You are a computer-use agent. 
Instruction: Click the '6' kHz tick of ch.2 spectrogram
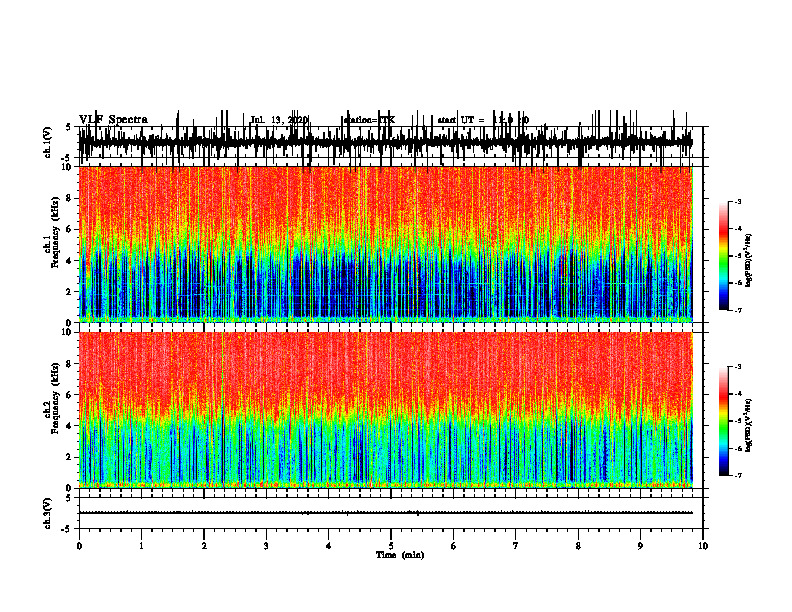click(x=70, y=395)
